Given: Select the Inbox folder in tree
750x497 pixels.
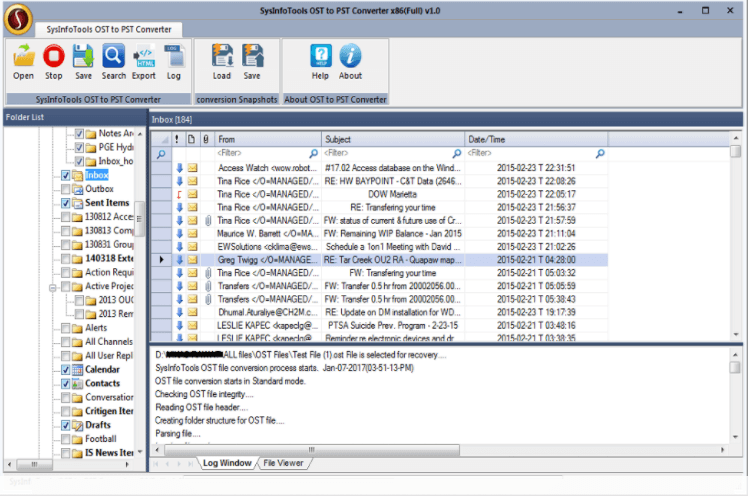Looking at the screenshot, I should click(x=97, y=175).
